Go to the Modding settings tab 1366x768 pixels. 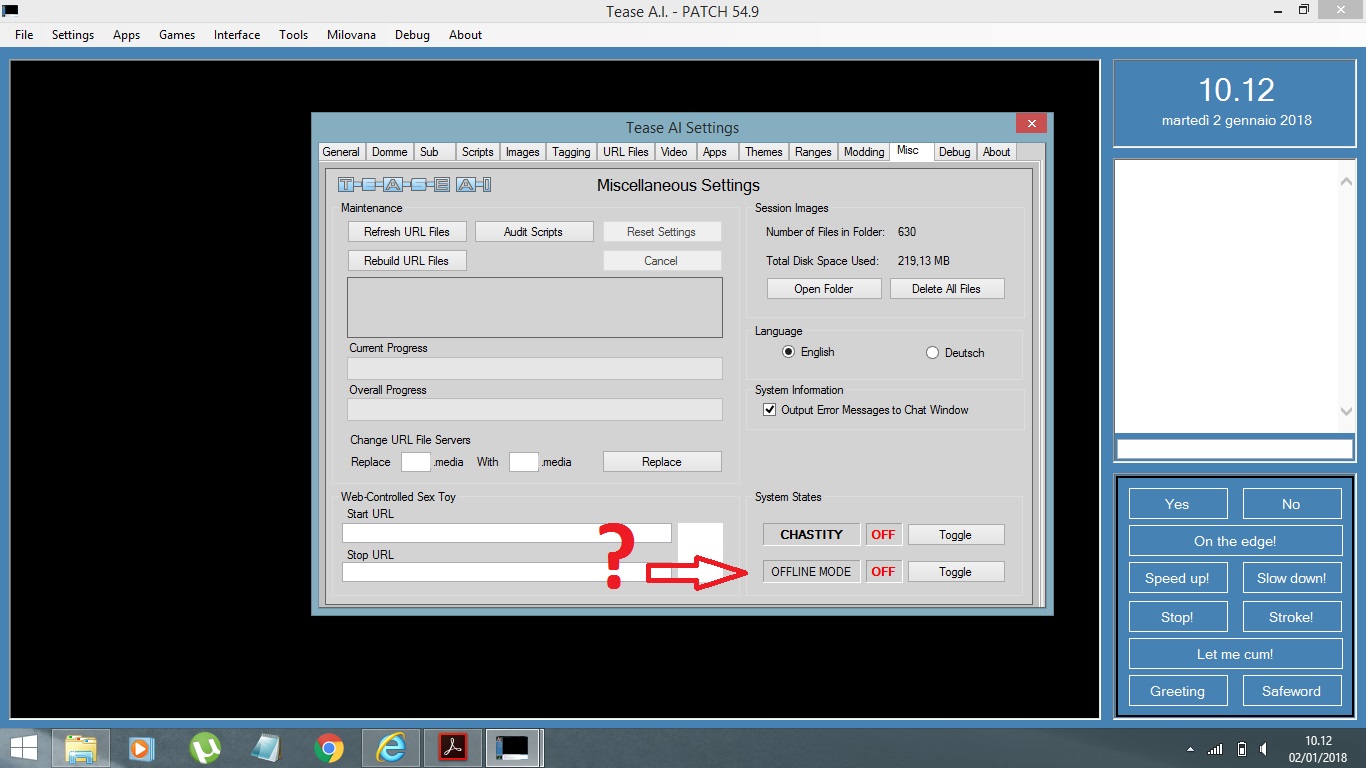click(x=864, y=152)
